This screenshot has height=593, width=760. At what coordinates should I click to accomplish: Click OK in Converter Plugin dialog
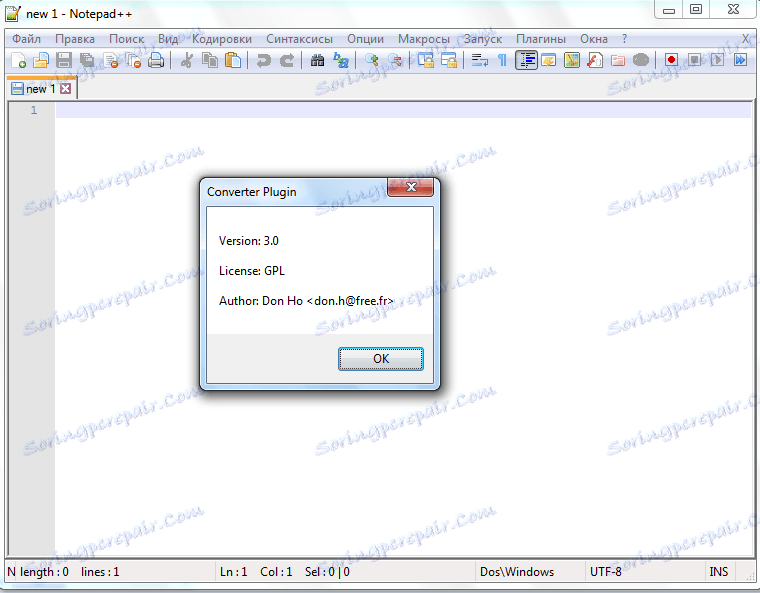(380, 359)
